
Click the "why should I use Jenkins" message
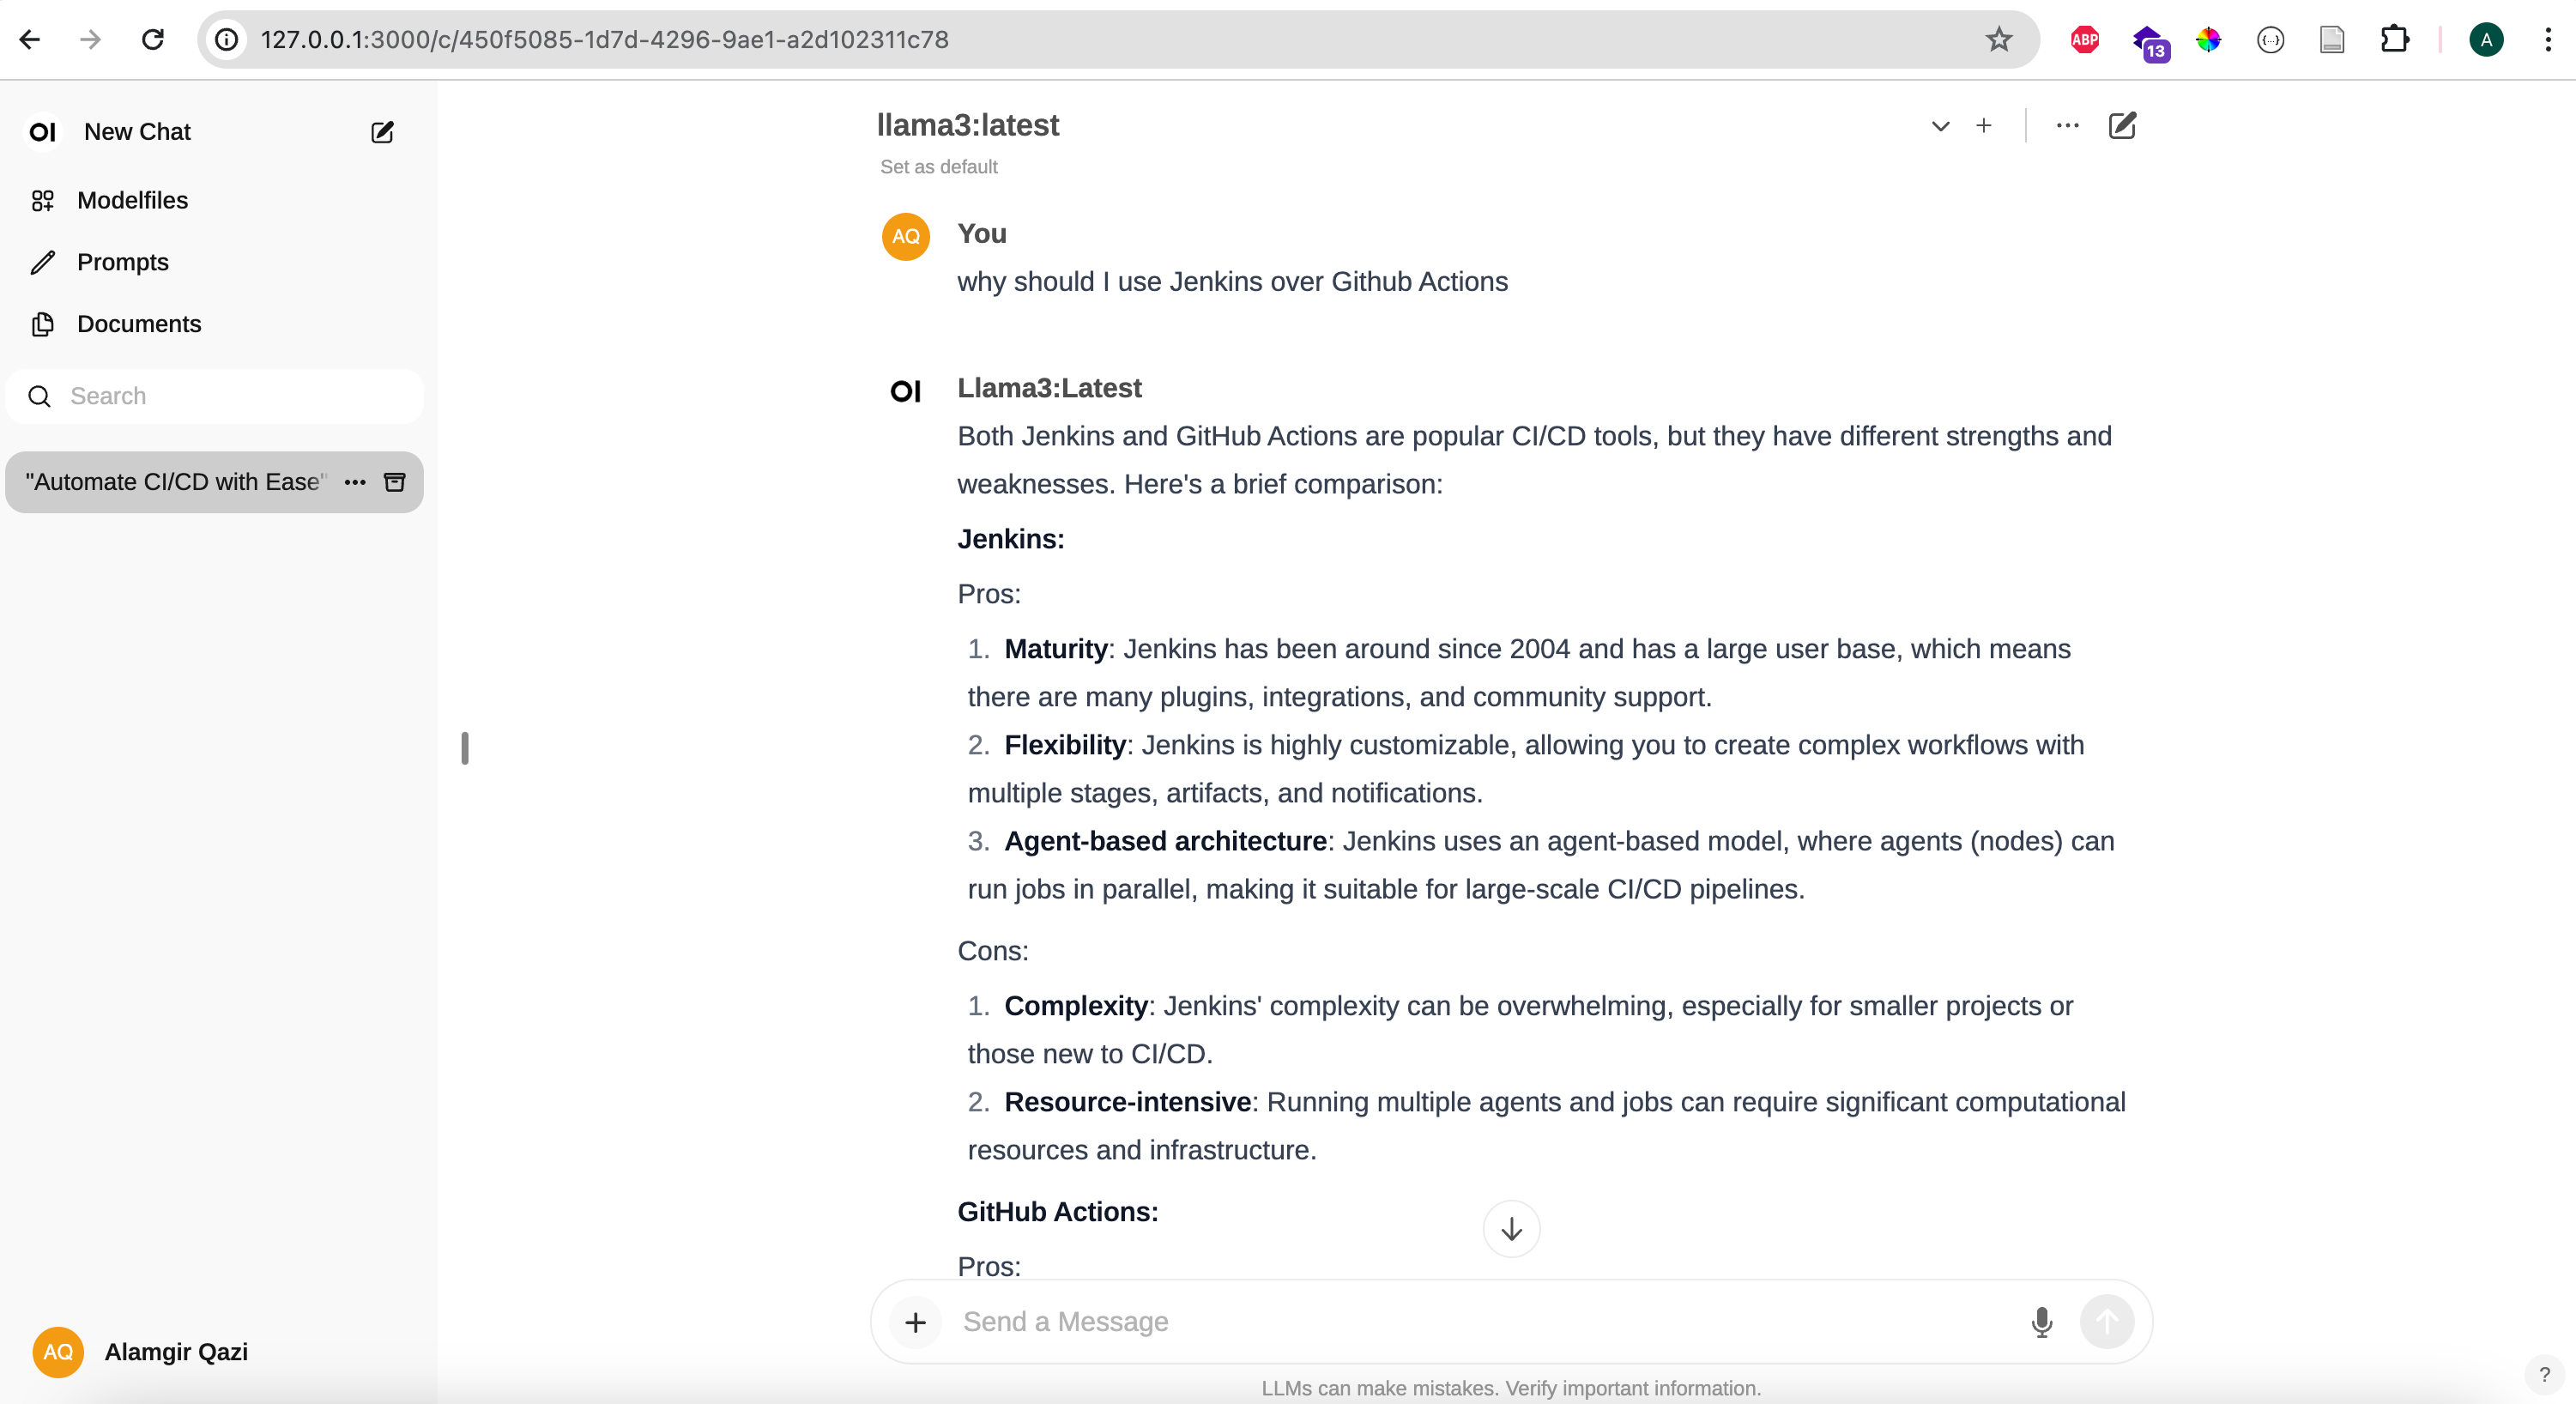pyautogui.click(x=1232, y=282)
